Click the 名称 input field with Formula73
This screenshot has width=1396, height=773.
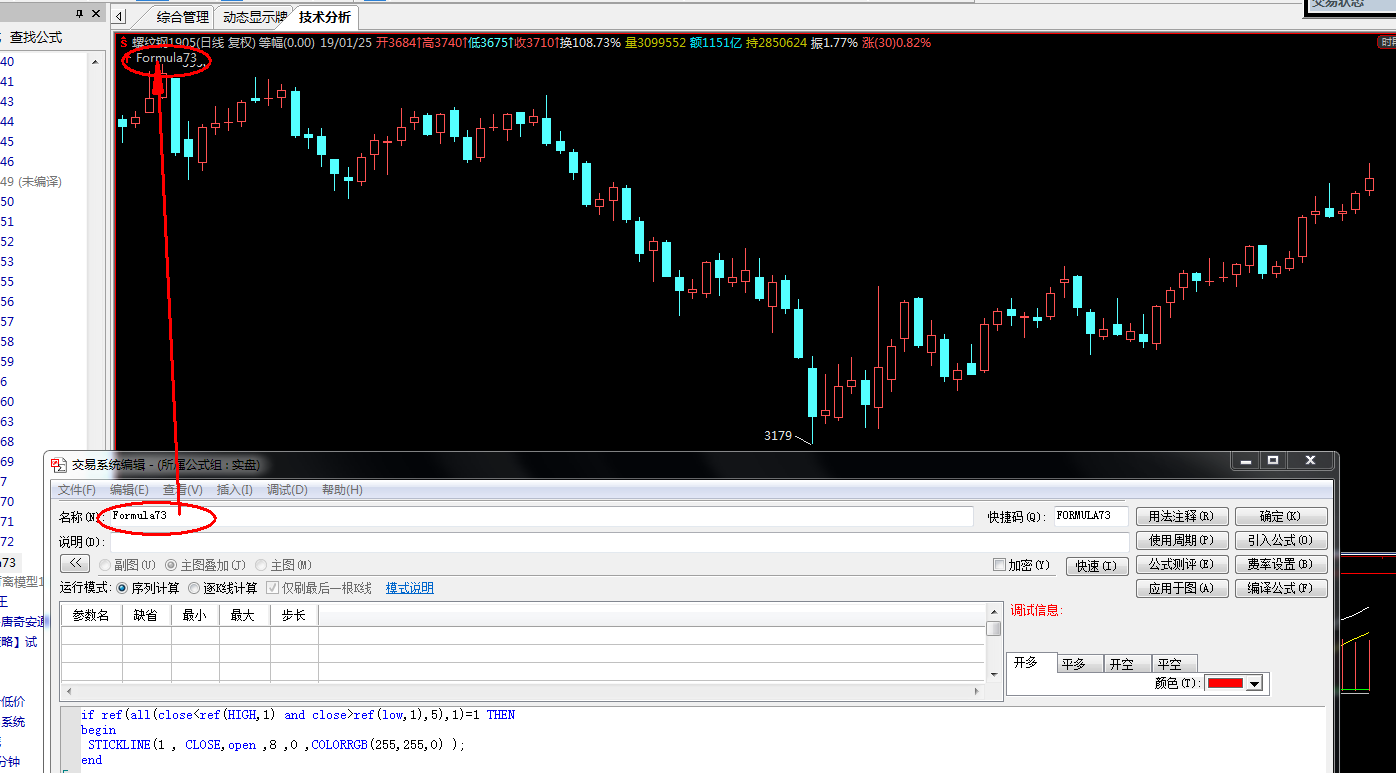[x=541, y=516]
